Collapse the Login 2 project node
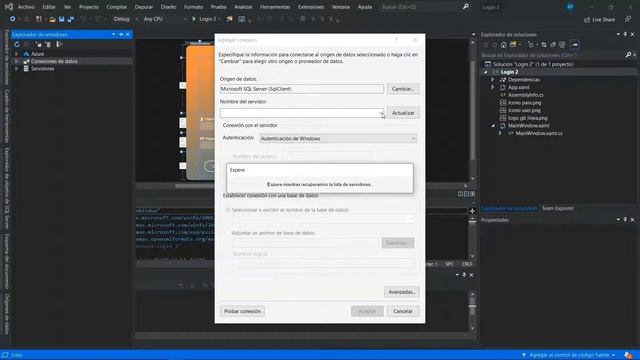This screenshot has height=360, width=640. (x=486, y=72)
